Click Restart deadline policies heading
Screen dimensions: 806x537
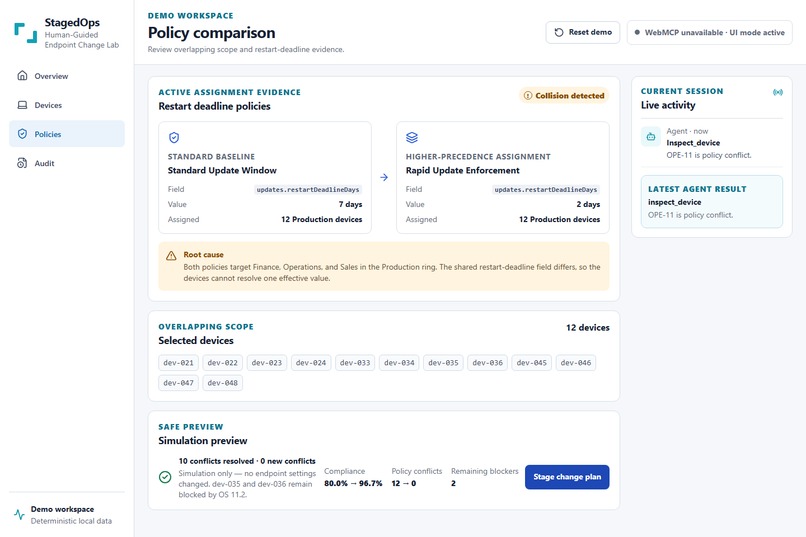(214, 106)
